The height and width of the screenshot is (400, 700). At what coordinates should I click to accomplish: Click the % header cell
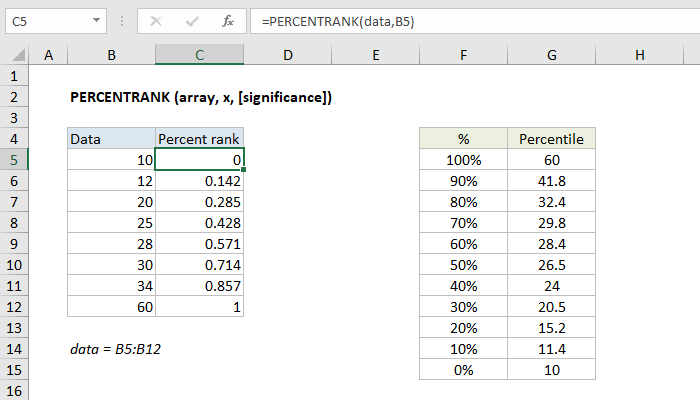pyautogui.click(x=463, y=139)
